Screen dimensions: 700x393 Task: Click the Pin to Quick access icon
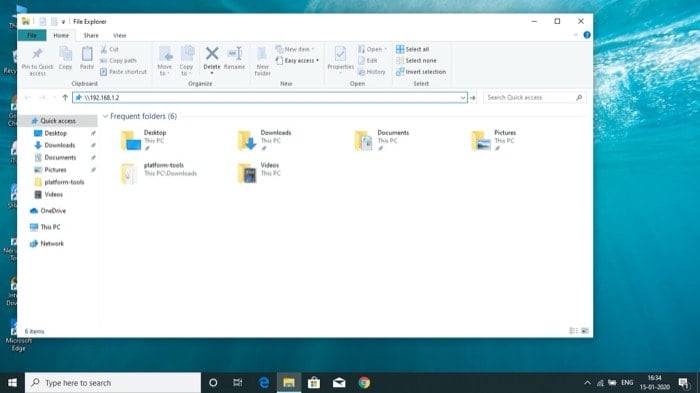[38, 54]
